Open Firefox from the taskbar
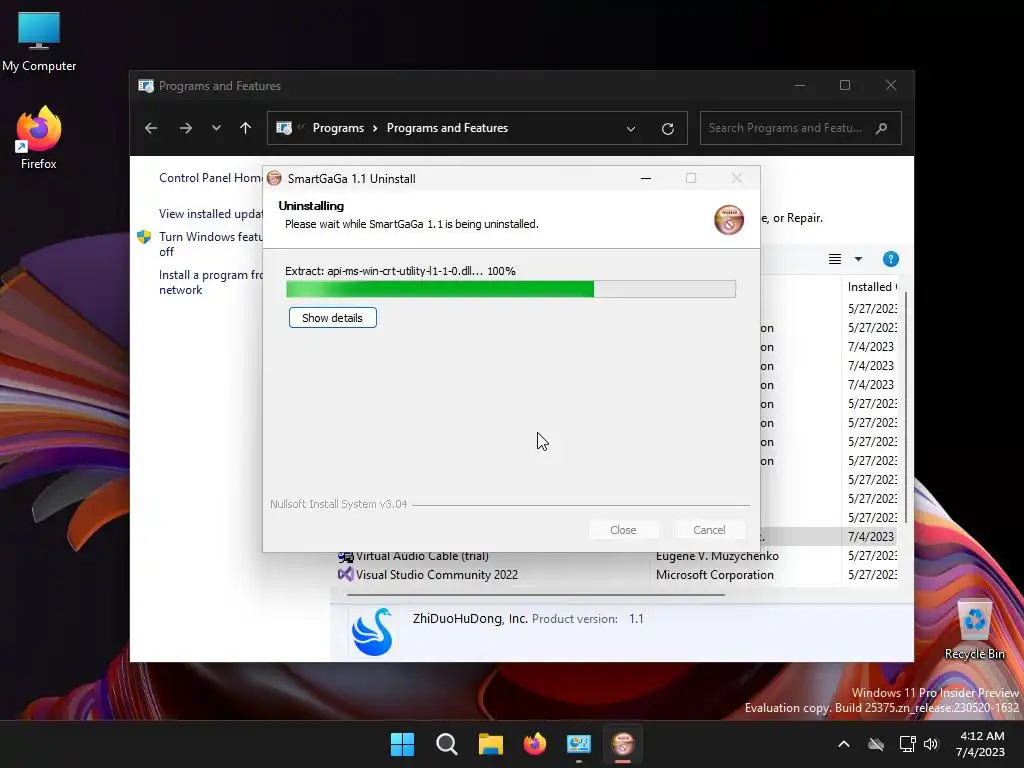The height and width of the screenshot is (768, 1024). (535, 744)
